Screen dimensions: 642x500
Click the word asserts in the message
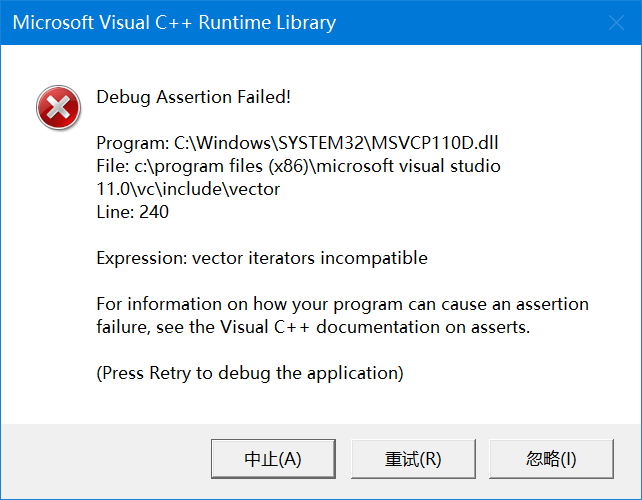pos(504,327)
